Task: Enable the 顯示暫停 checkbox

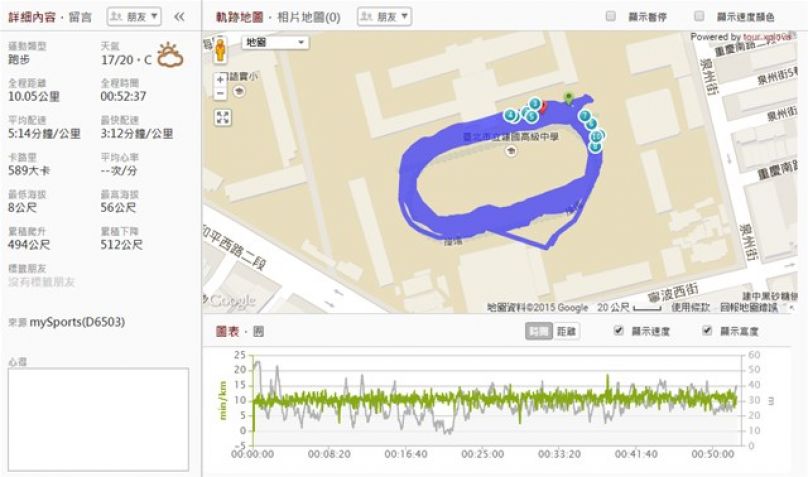Action: 611,17
